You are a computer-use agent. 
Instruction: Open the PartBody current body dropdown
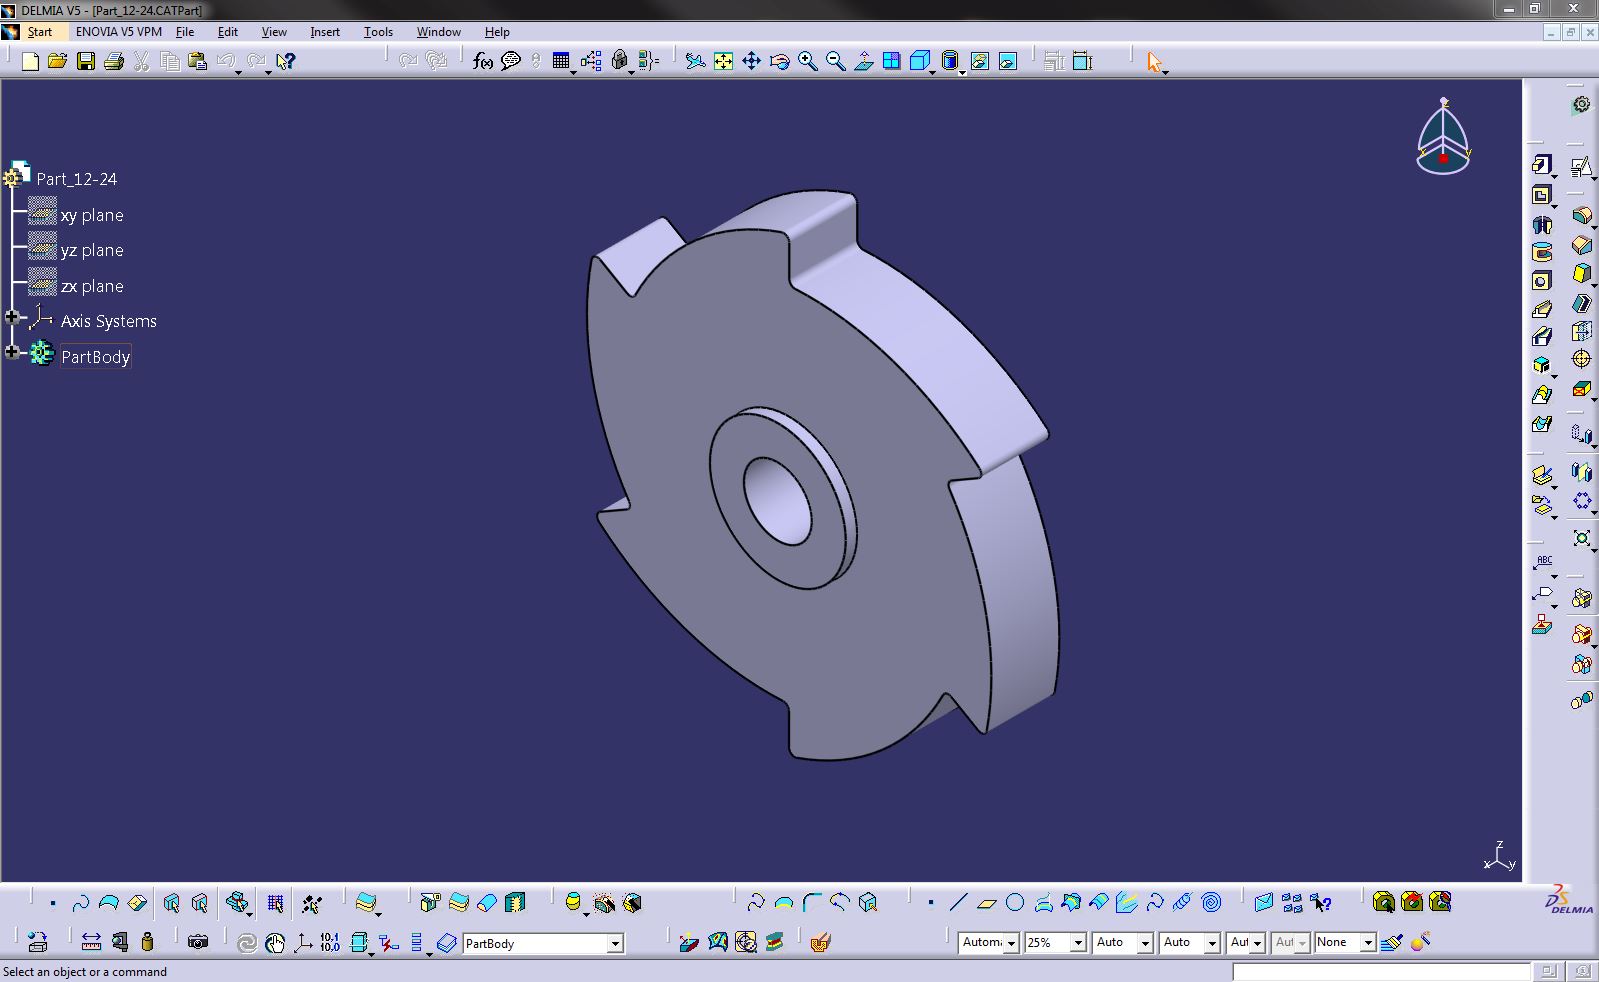[615, 944]
